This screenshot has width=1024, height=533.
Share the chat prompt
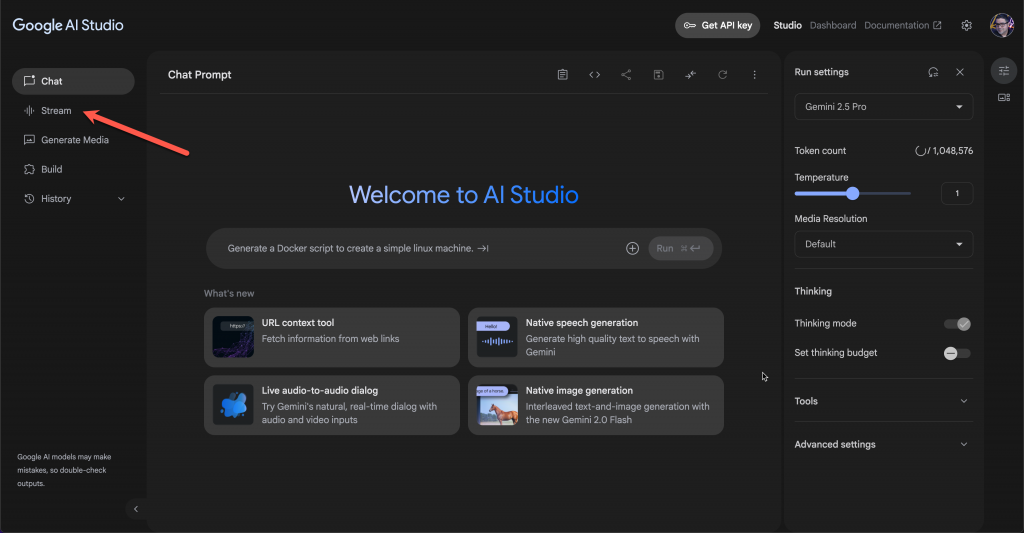point(626,75)
